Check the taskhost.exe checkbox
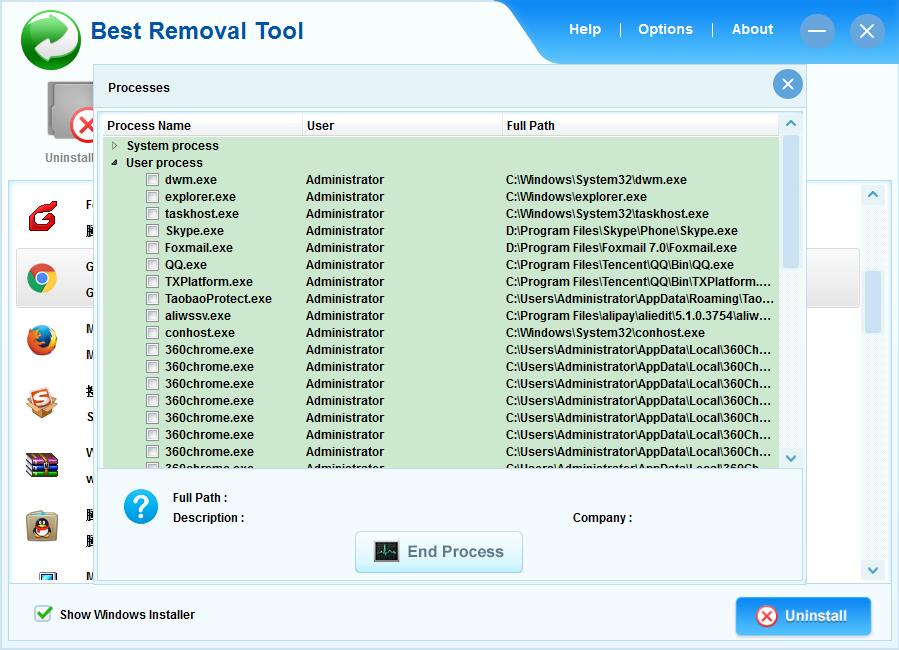 [x=153, y=214]
